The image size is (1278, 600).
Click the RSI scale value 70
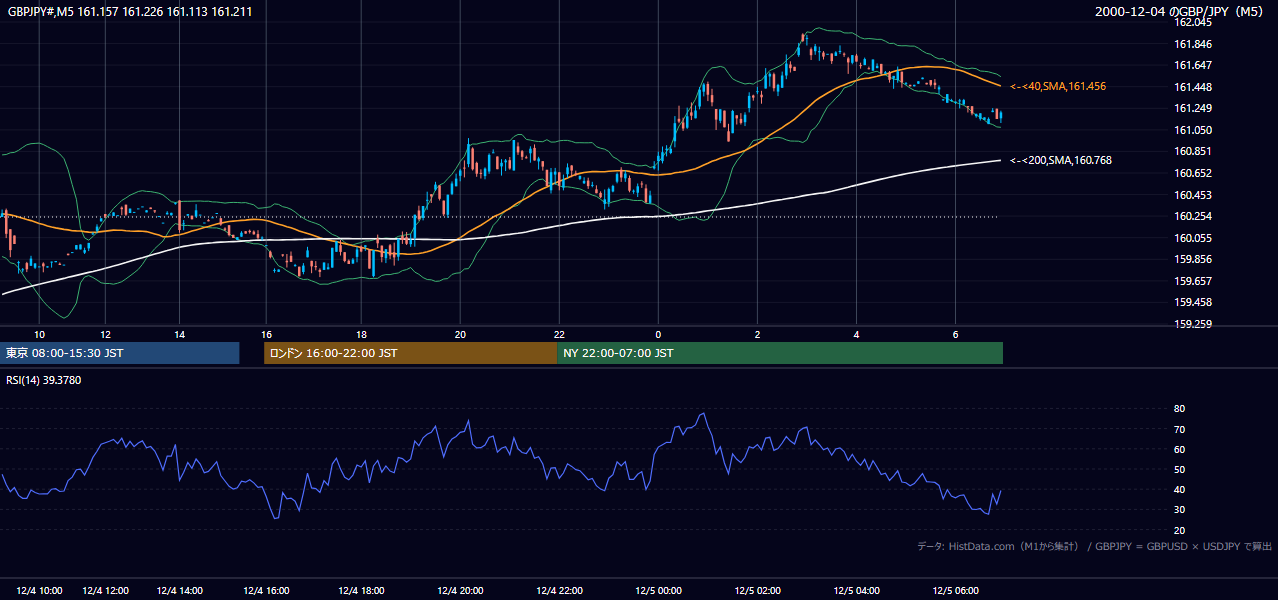coord(1180,429)
